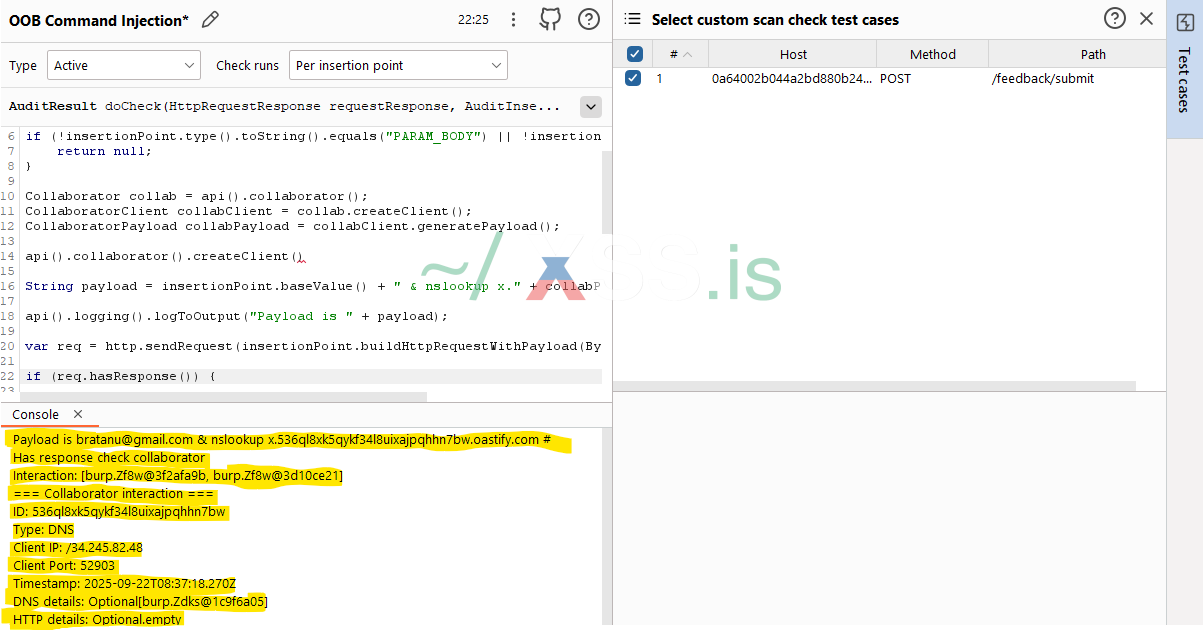Viewport: 1203px width, 631px height.
Task: Click the 'ID: 536ql8xk5qykf34l8uixajpqhhn7bw' console line
Action: pos(119,511)
